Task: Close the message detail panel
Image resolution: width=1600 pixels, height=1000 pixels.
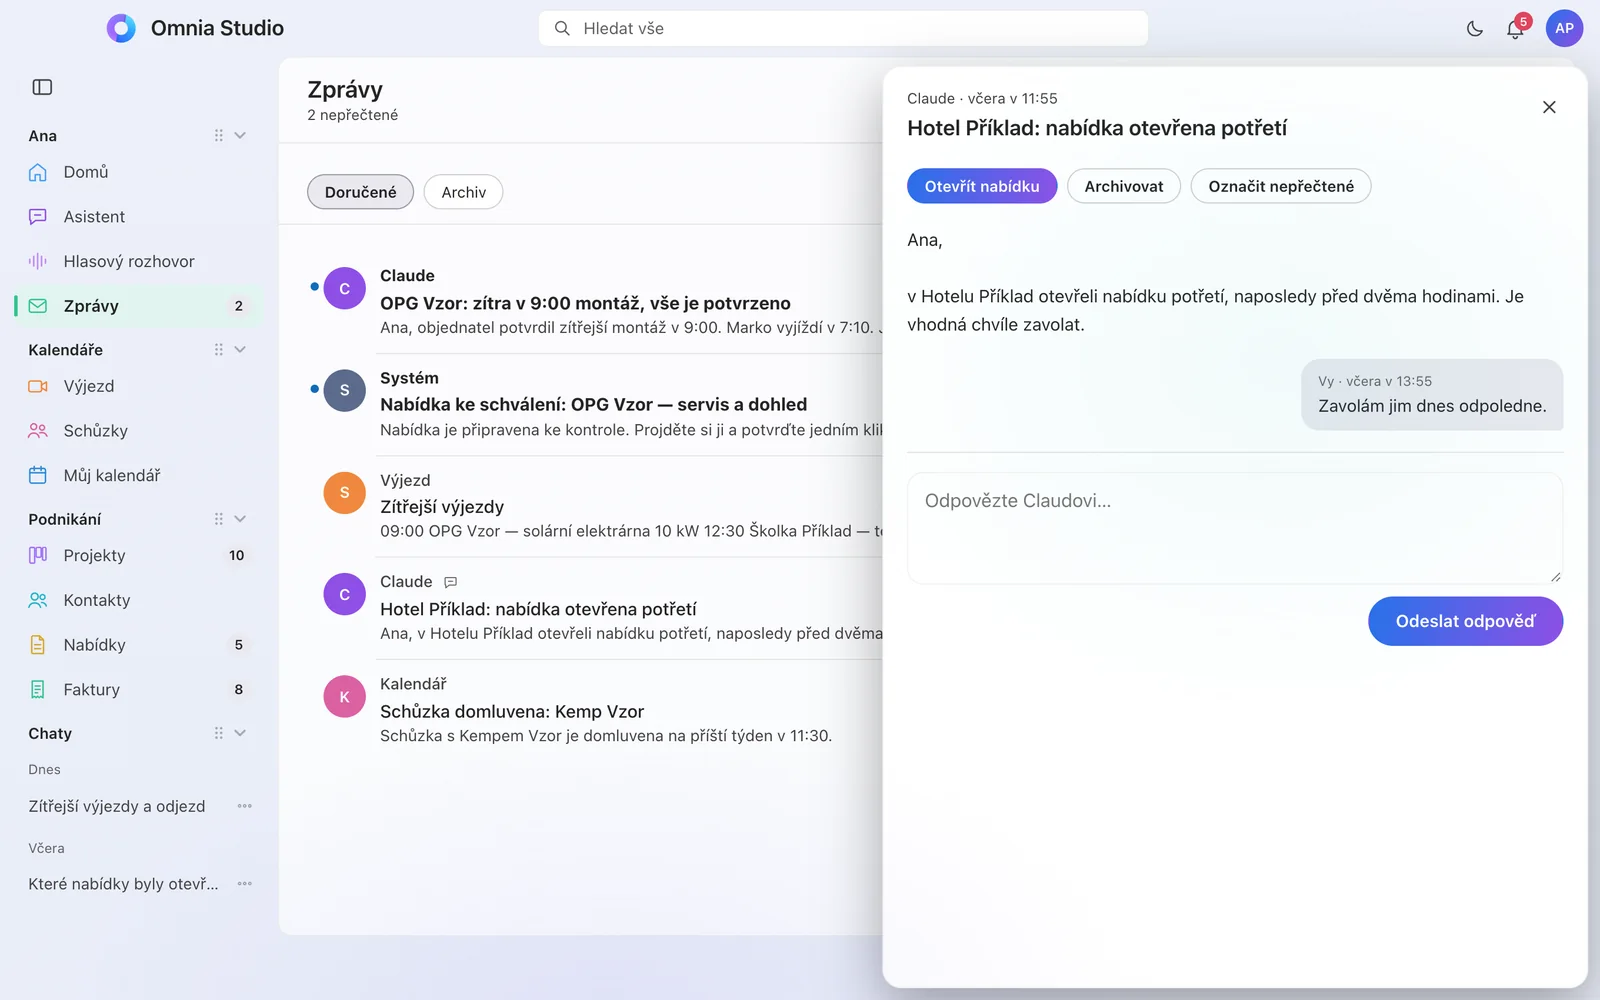Action: pyautogui.click(x=1549, y=107)
